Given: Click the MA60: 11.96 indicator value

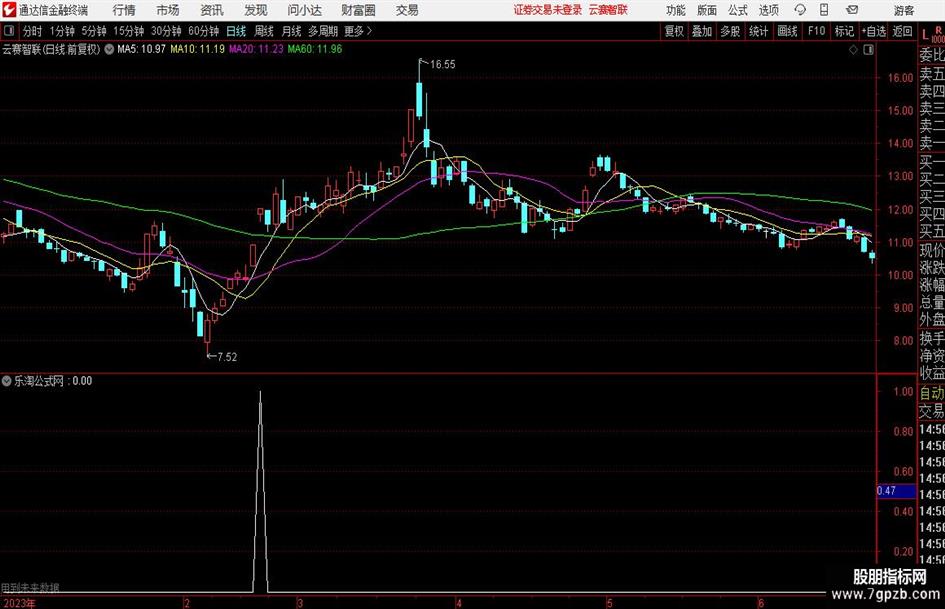Looking at the screenshot, I should pos(315,49).
